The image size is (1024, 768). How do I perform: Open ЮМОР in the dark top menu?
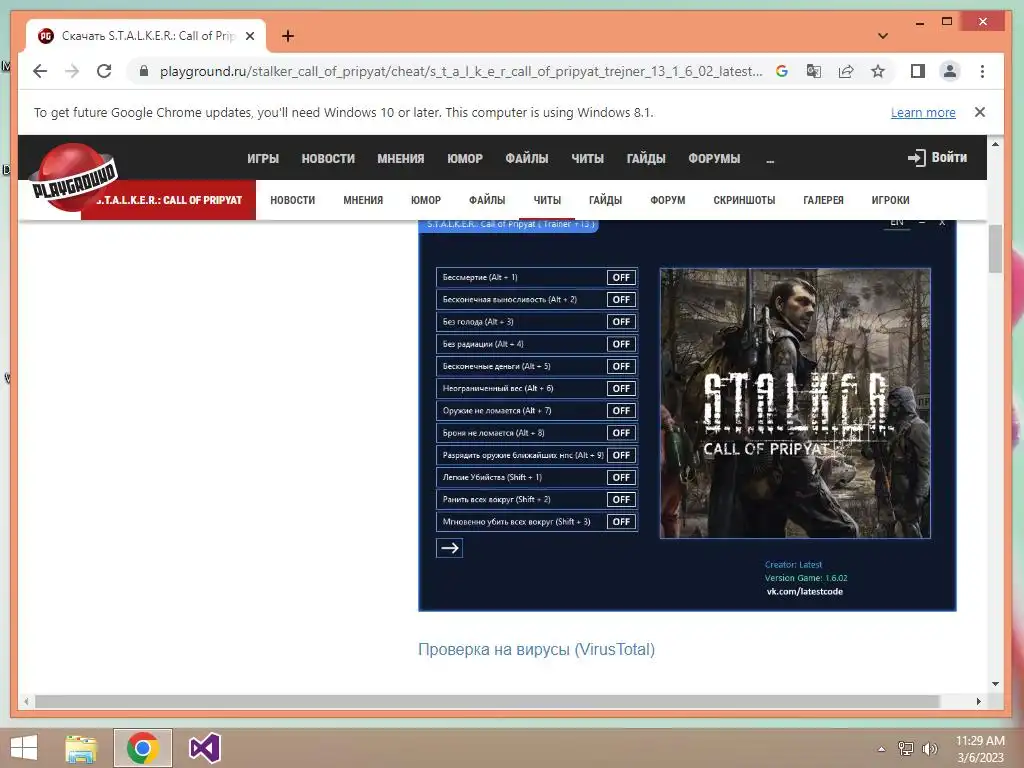[x=465, y=159]
